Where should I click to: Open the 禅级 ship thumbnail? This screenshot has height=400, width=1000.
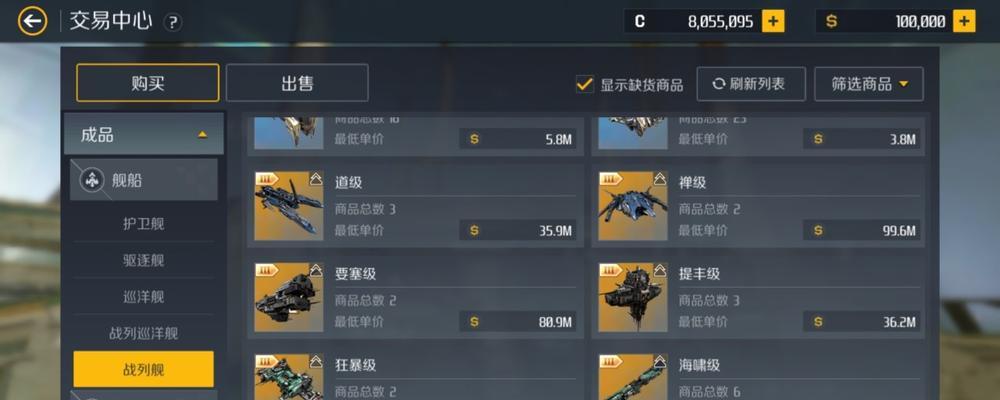(633, 206)
